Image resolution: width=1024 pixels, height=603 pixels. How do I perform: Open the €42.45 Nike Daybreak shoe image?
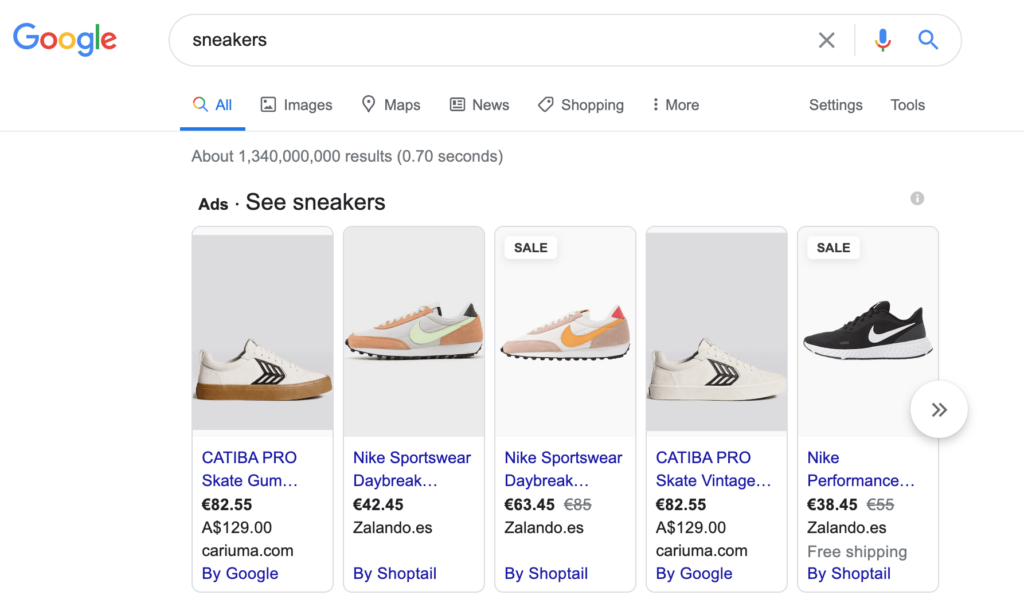pyautogui.click(x=414, y=332)
